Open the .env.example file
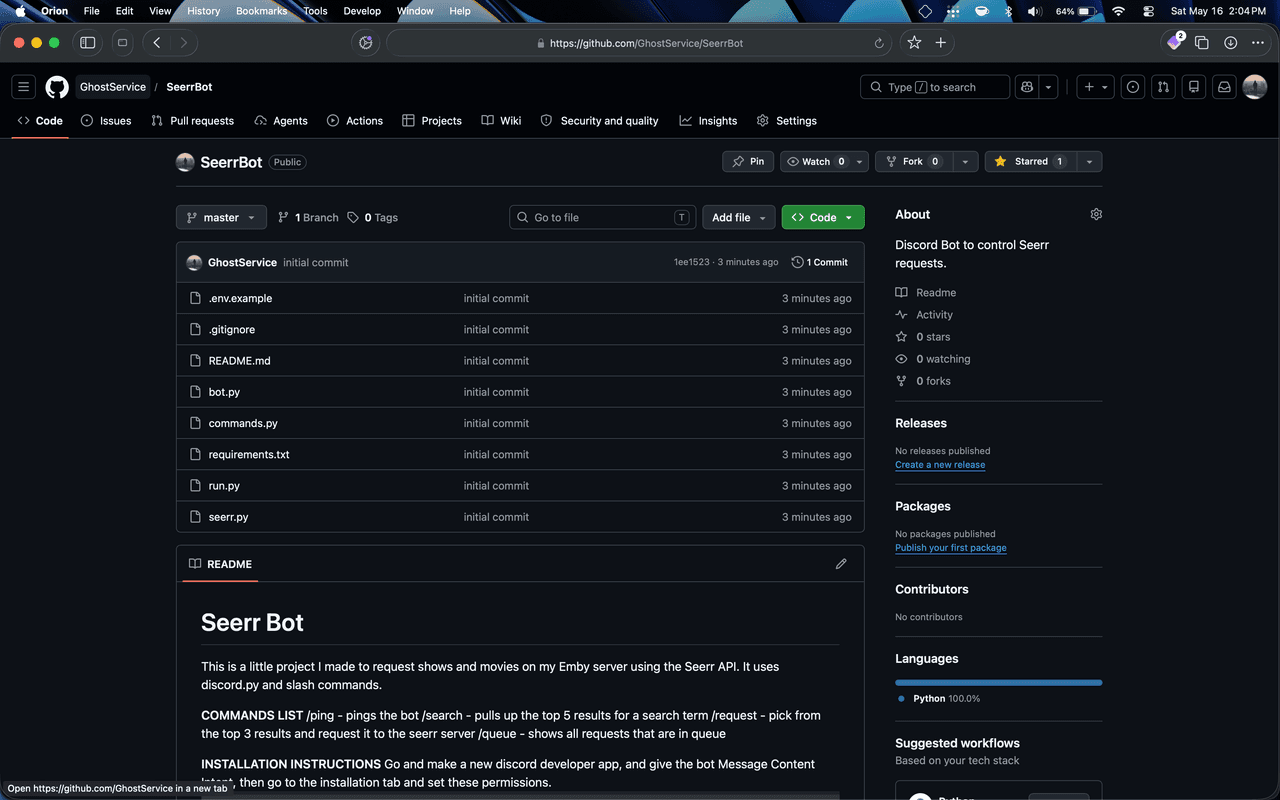Image resolution: width=1280 pixels, height=800 pixels. point(240,298)
